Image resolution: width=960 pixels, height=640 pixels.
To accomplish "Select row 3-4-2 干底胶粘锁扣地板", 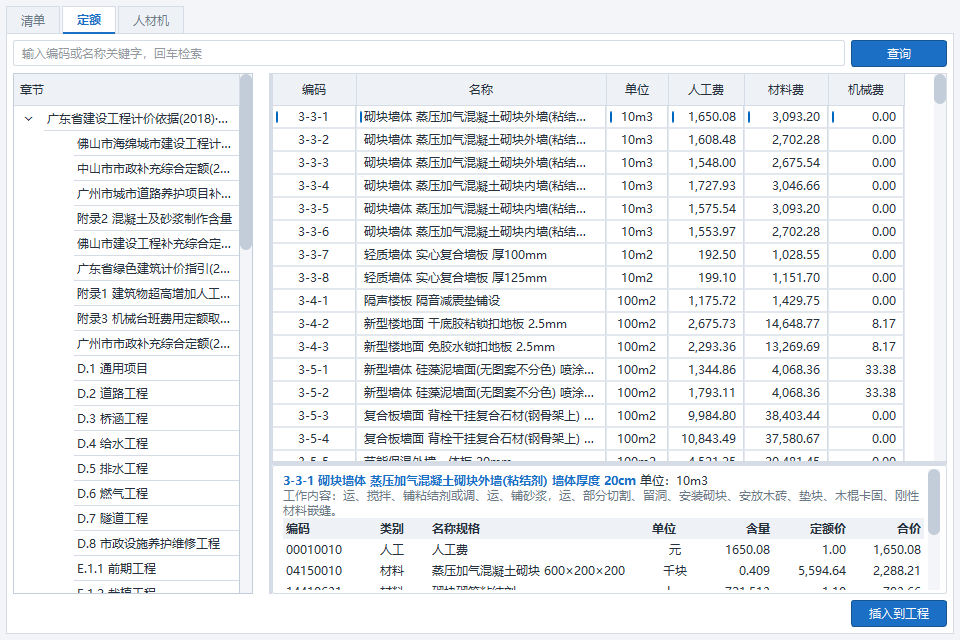I will pyautogui.click(x=588, y=323).
